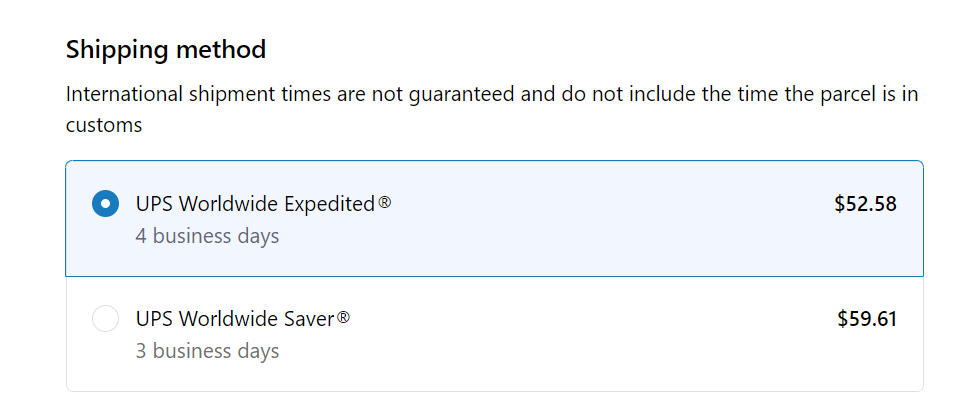Select the UPS Worldwide Expedited radio button
The height and width of the screenshot is (410, 976).
pyautogui.click(x=105, y=204)
